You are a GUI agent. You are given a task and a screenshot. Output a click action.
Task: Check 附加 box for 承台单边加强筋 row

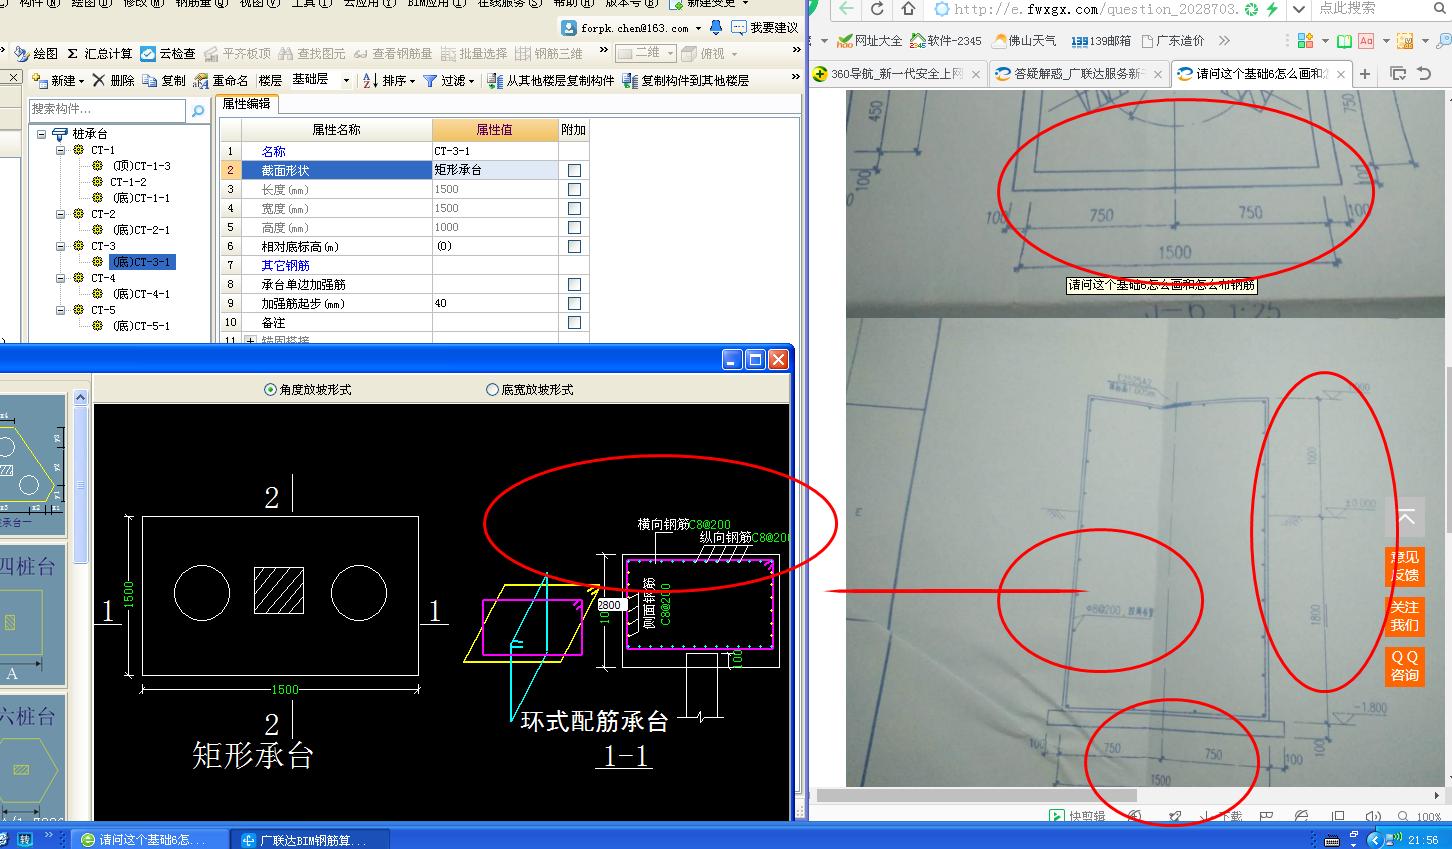[x=574, y=284]
